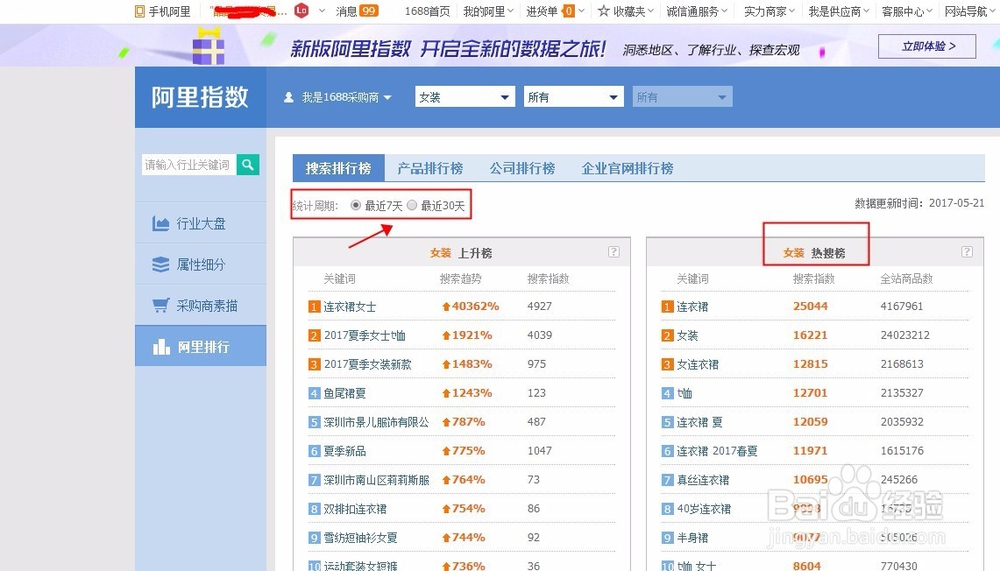Click keyword 半身裙 in 热搜榜

click(692, 538)
